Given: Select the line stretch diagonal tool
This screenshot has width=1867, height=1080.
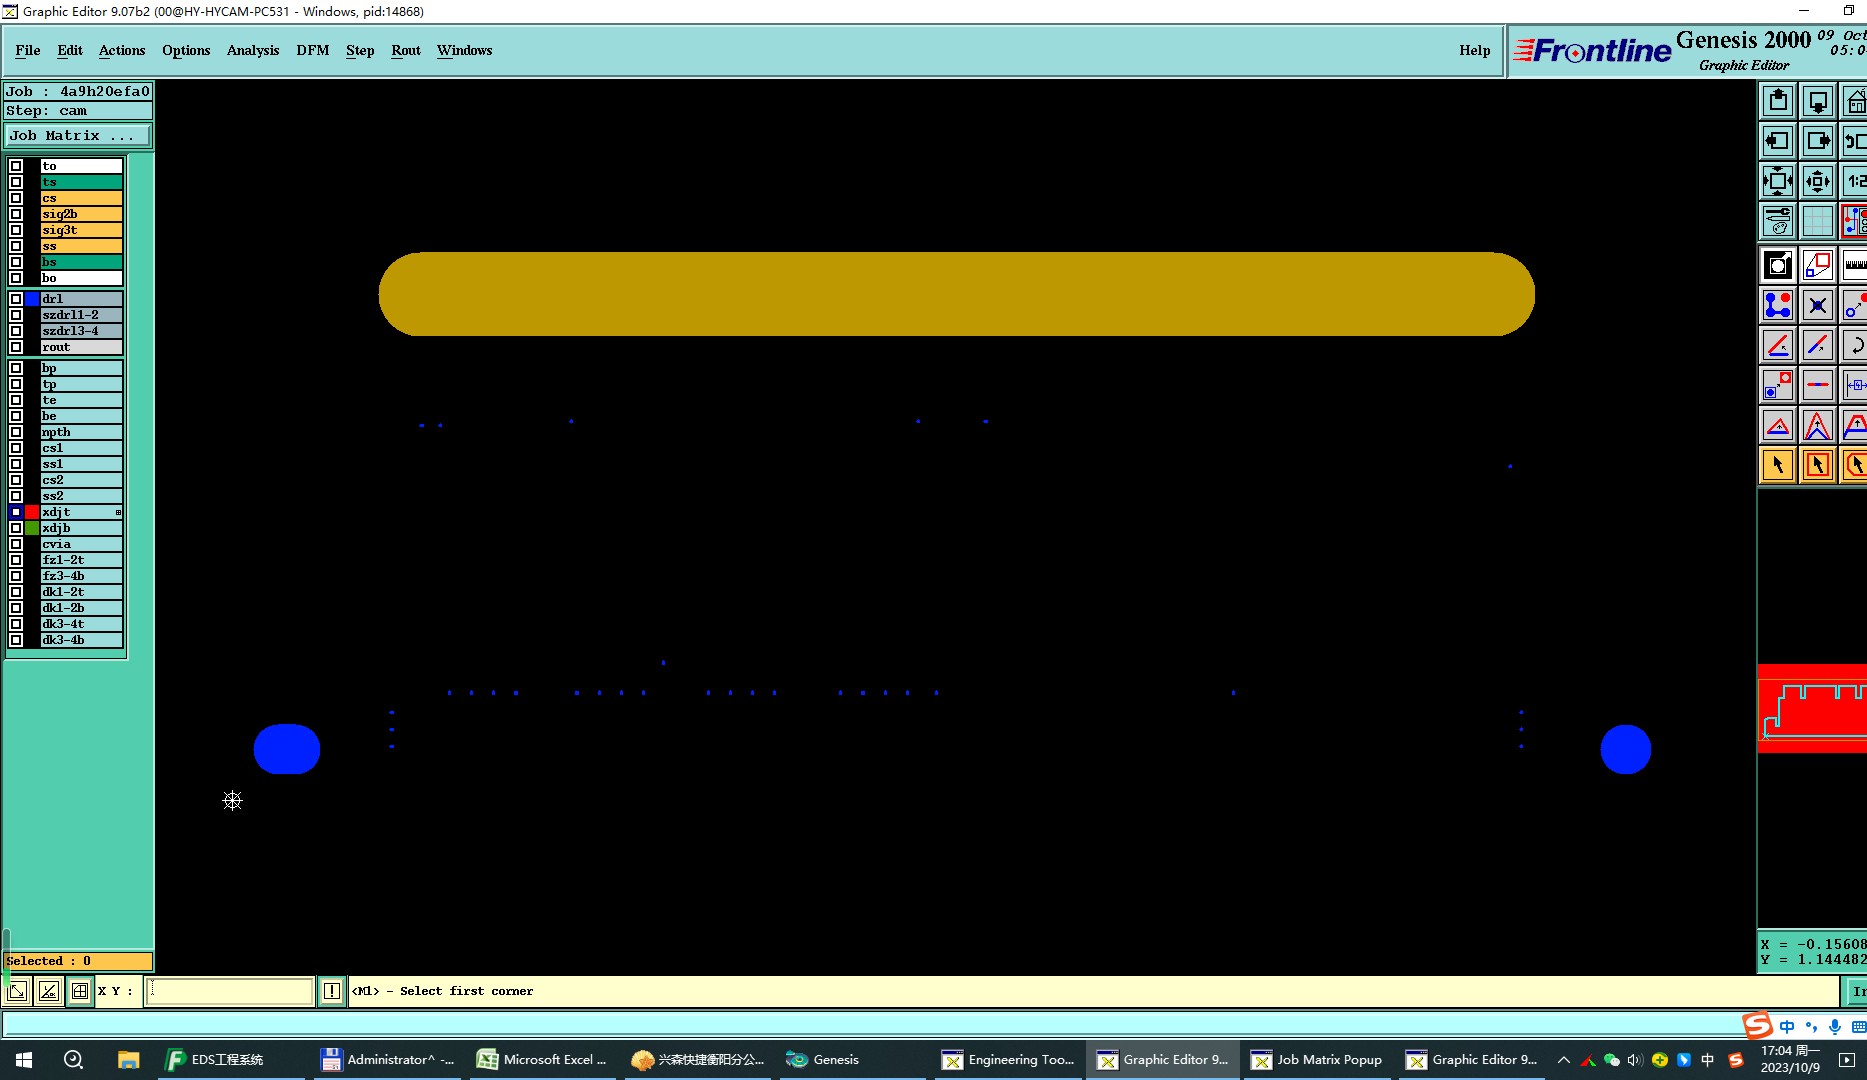Looking at the screenshot, I should coord(1818,345).
